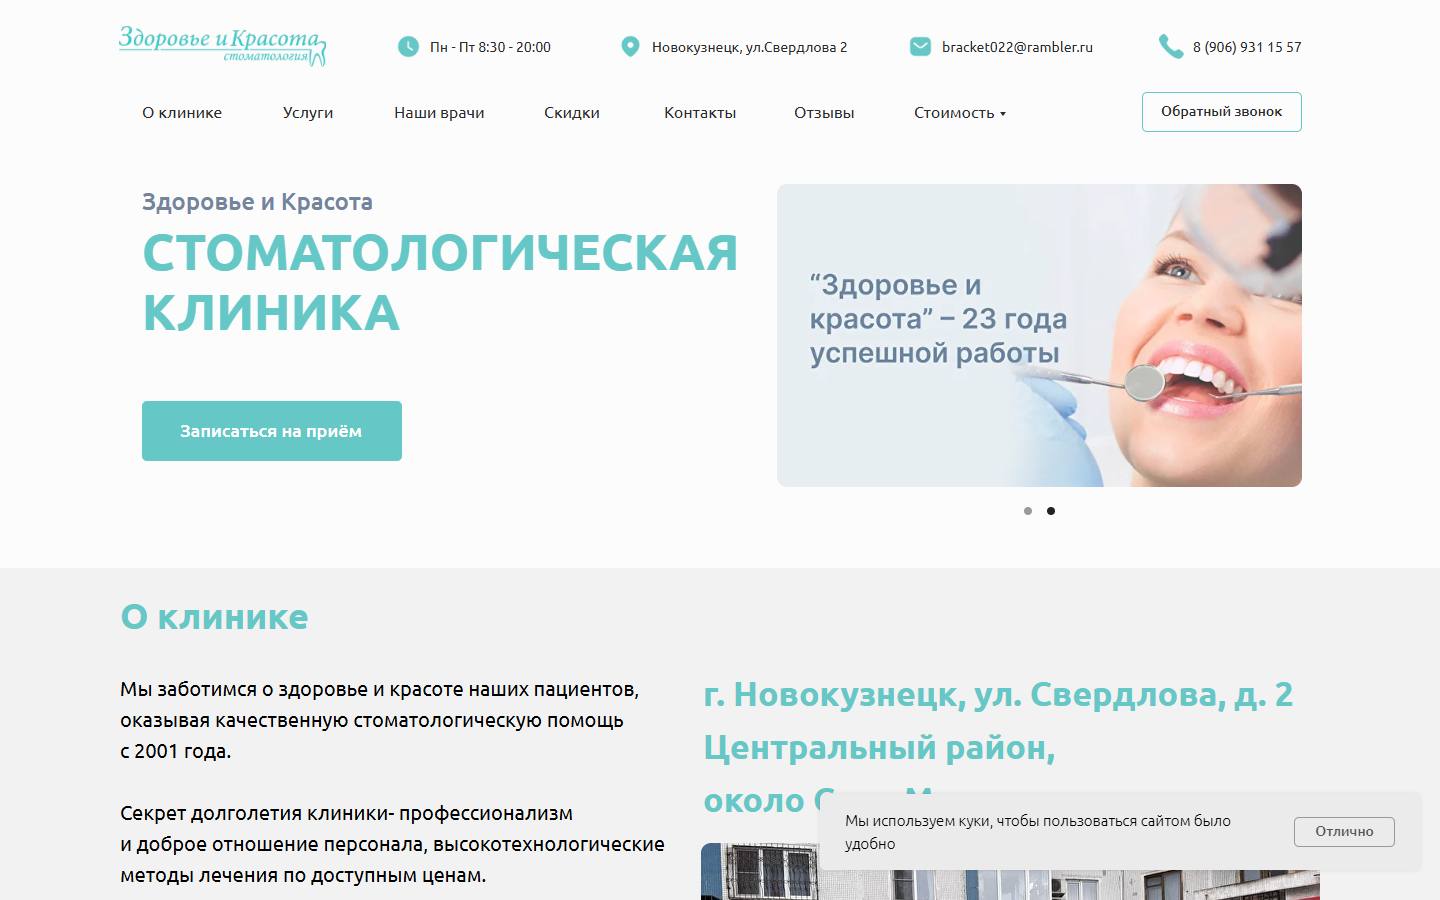Viewport: 1440px width, 900px height.
Task: Click the phone handset icon
Action: pyautogui.click(x=1170, y=46)
